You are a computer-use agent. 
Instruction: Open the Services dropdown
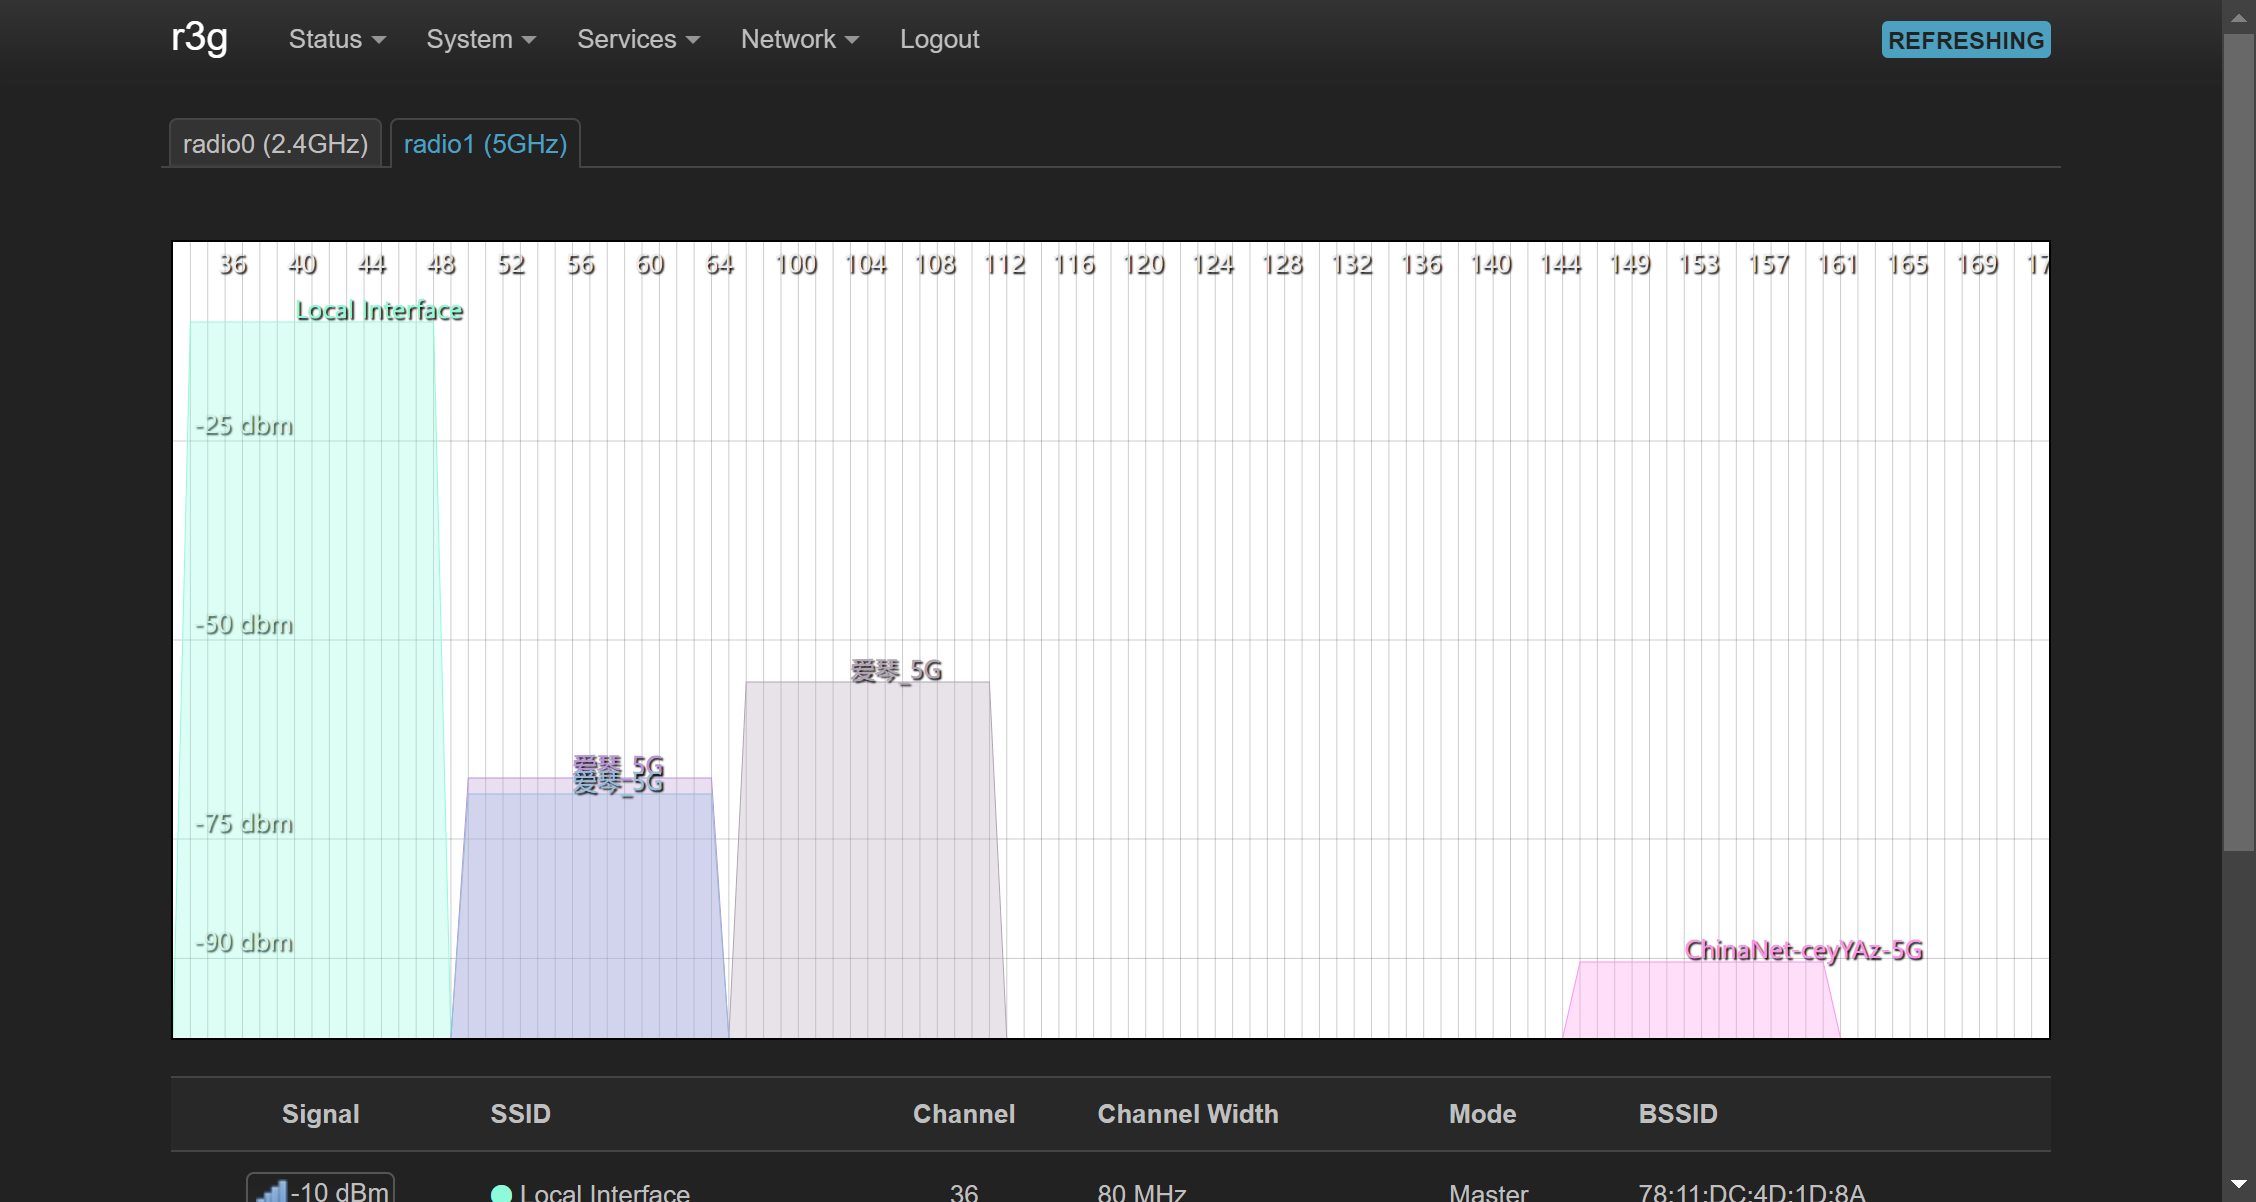pos(638,39)
